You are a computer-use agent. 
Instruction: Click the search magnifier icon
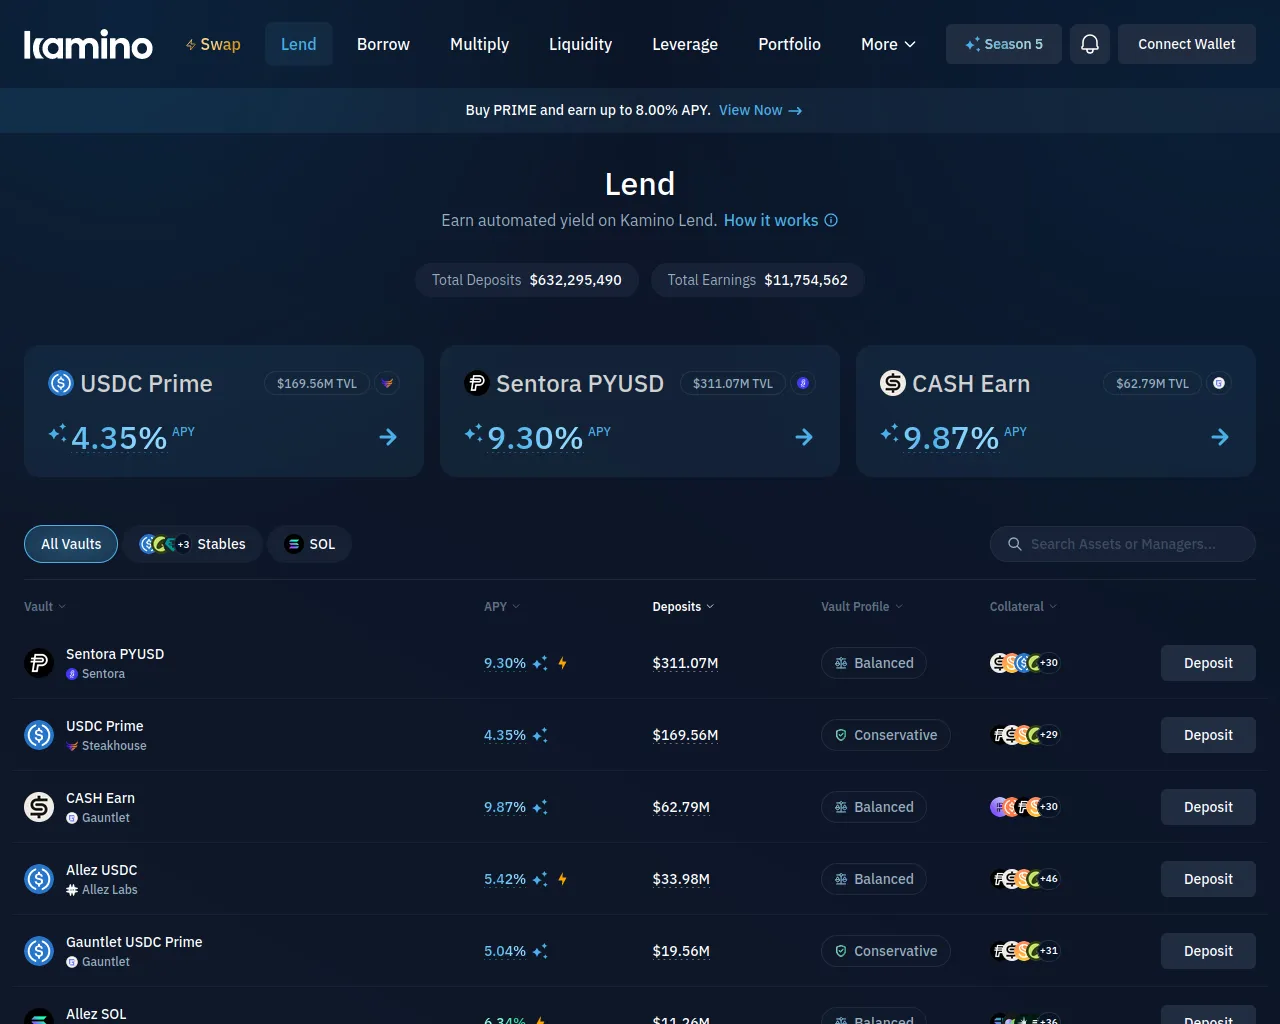click(1014, 544)
